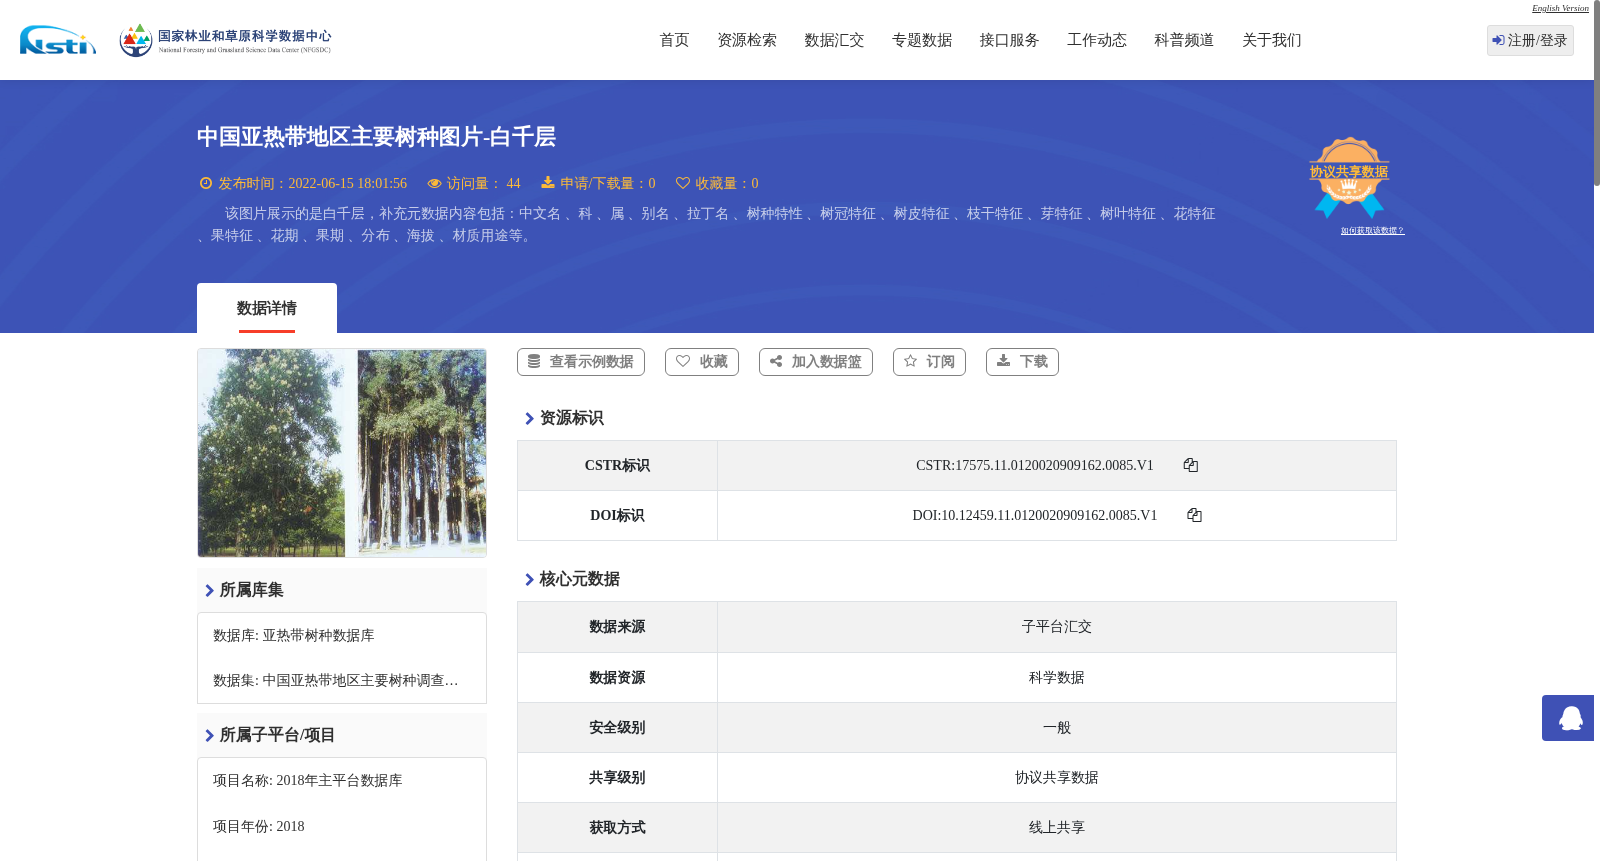1600x861 pixels.
Task: Switch to English Version
Action: pyautogui.click(x=1560, y=8)
